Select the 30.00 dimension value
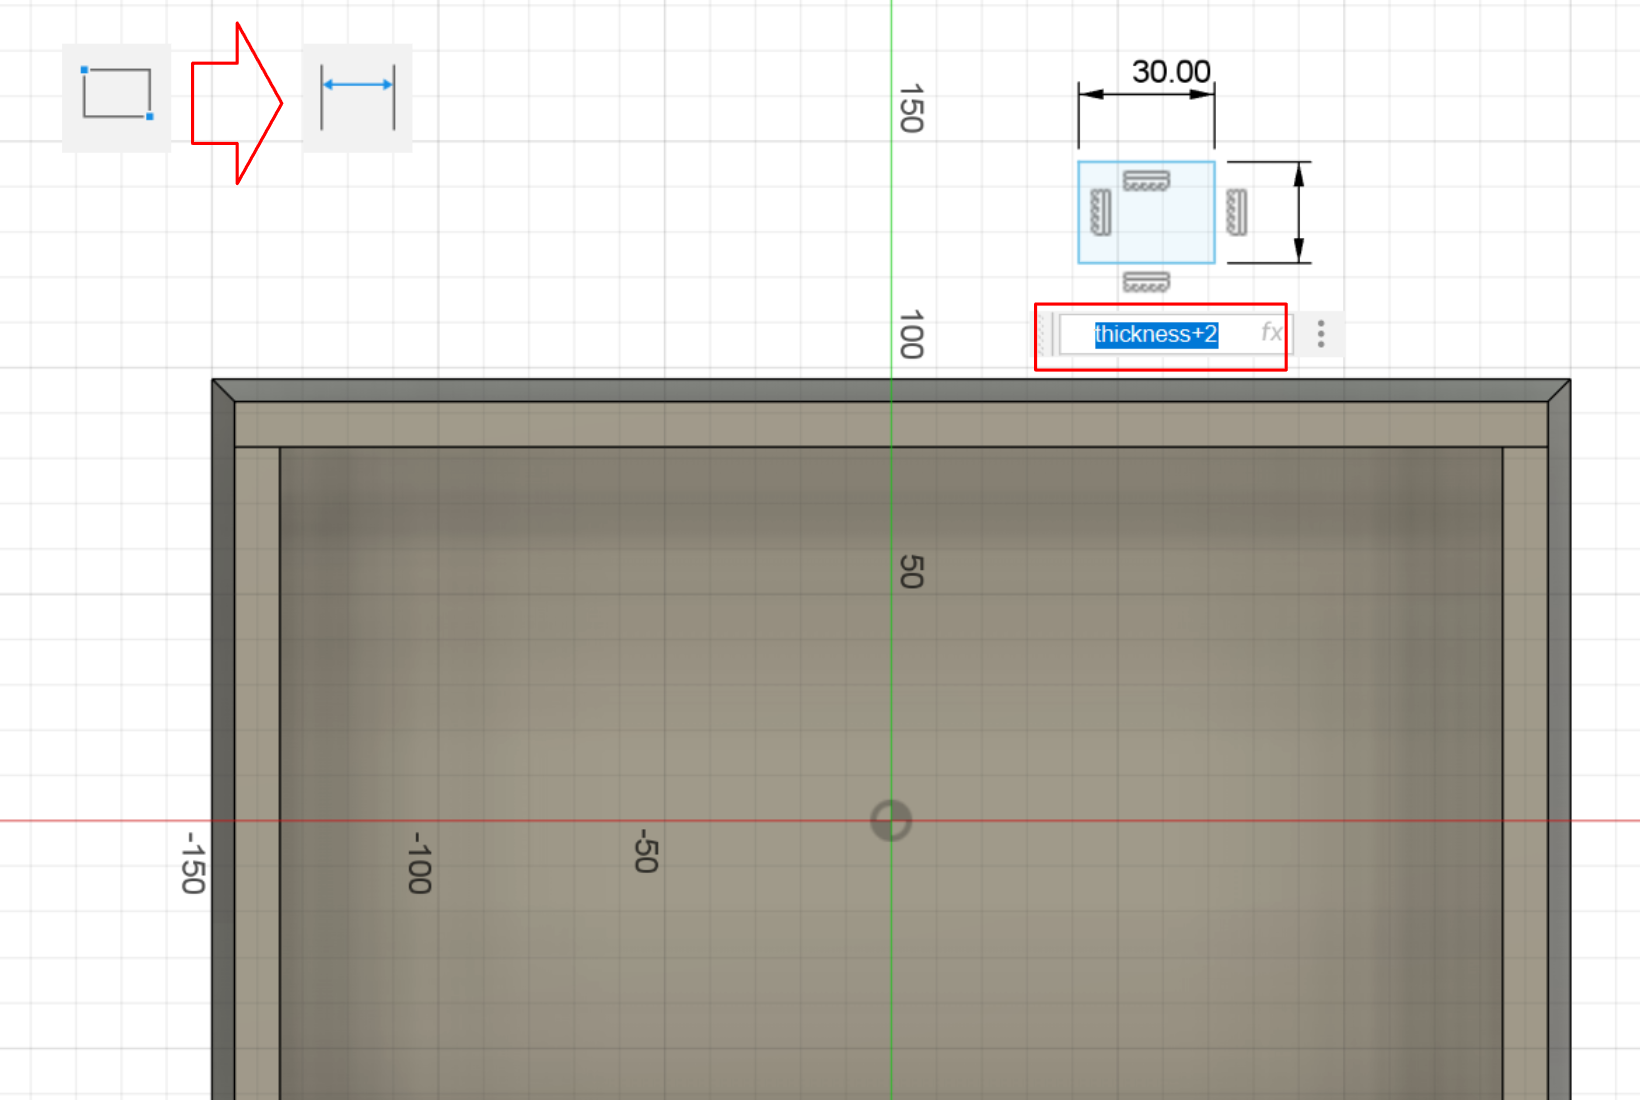The width and height of the screenshot is (1640, 1100). (1171, 72)
